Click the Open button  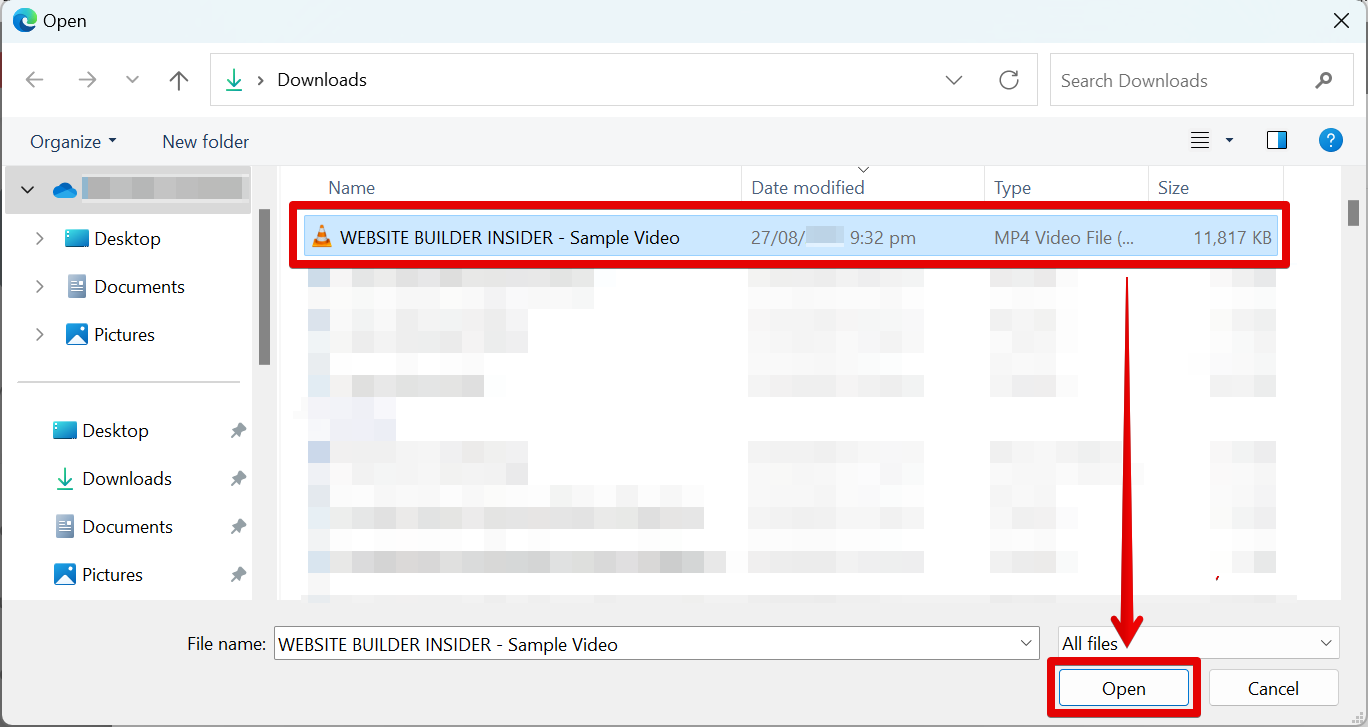click(x=1124, y=688)
